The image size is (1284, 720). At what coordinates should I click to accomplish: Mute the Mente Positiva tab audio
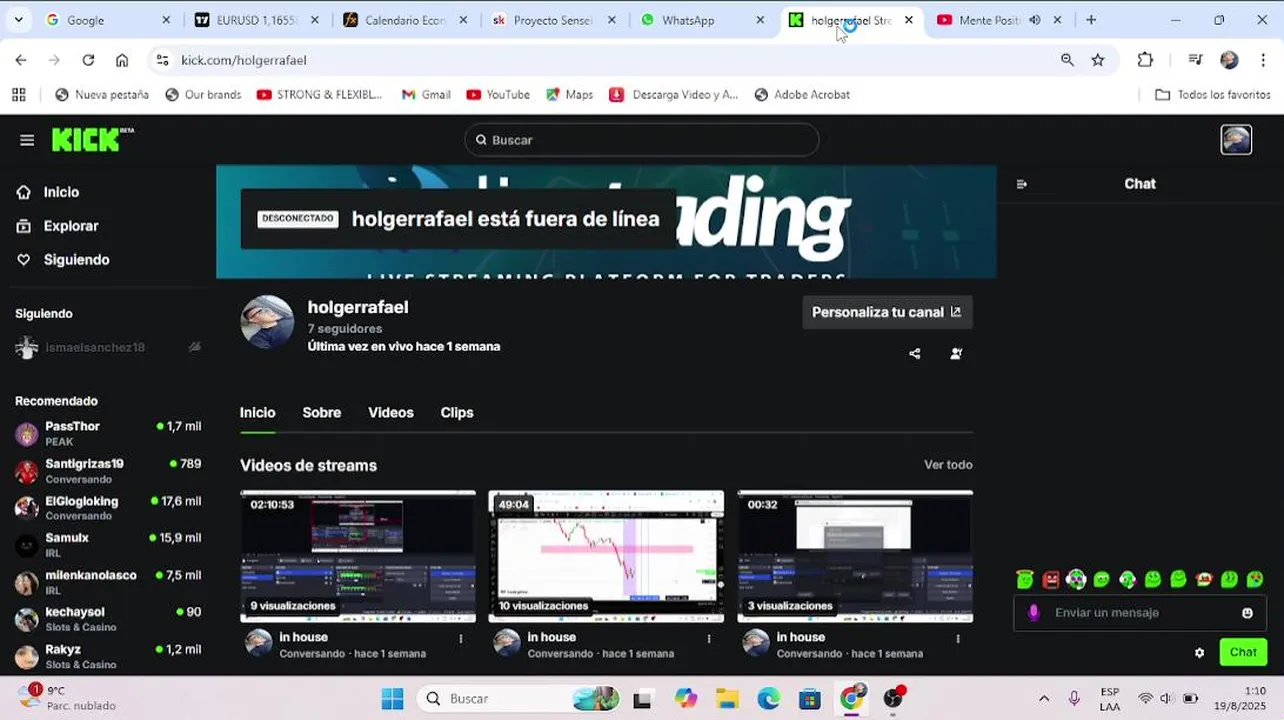(x=1034, y=20)
